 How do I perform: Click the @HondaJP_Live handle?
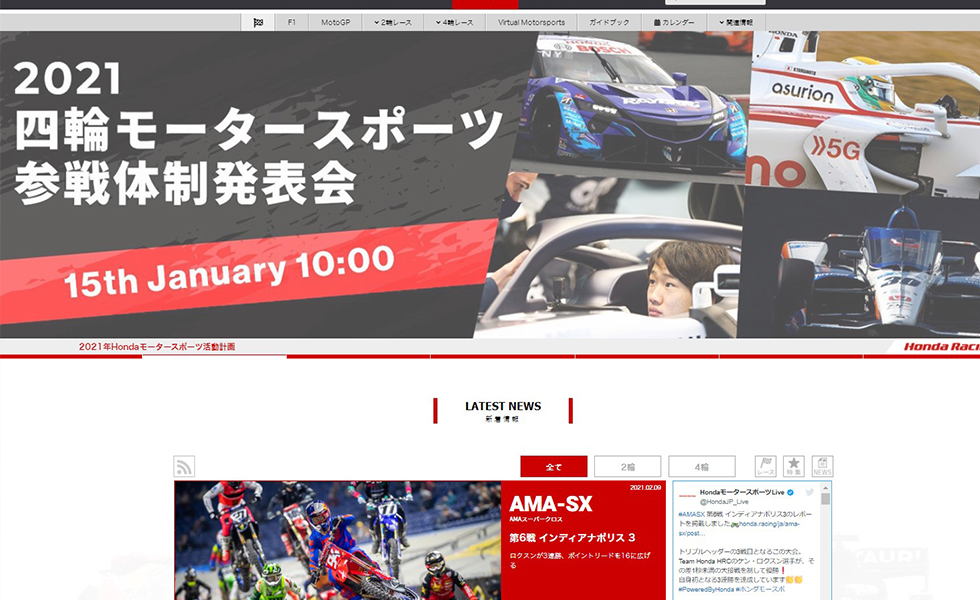point(724,502)
